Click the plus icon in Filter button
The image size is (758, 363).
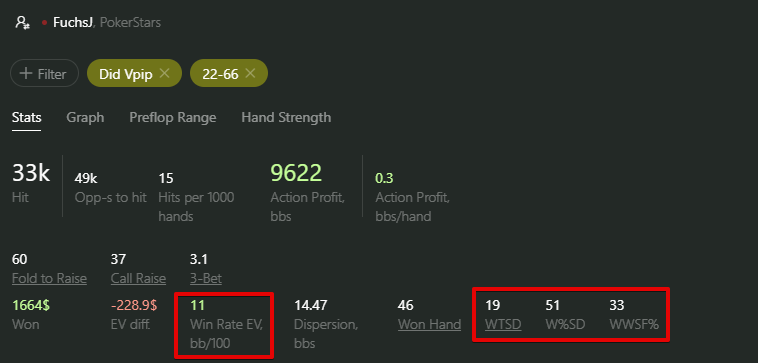25,73
